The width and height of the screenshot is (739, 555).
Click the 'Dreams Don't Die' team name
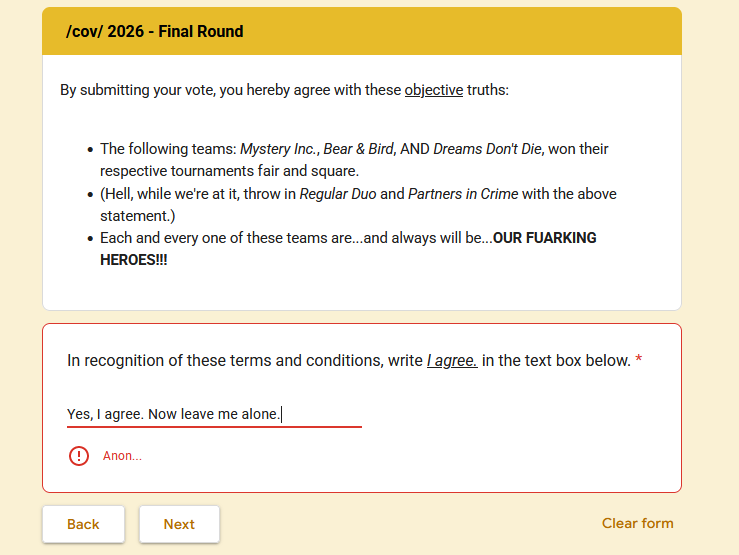click(487, 149)
